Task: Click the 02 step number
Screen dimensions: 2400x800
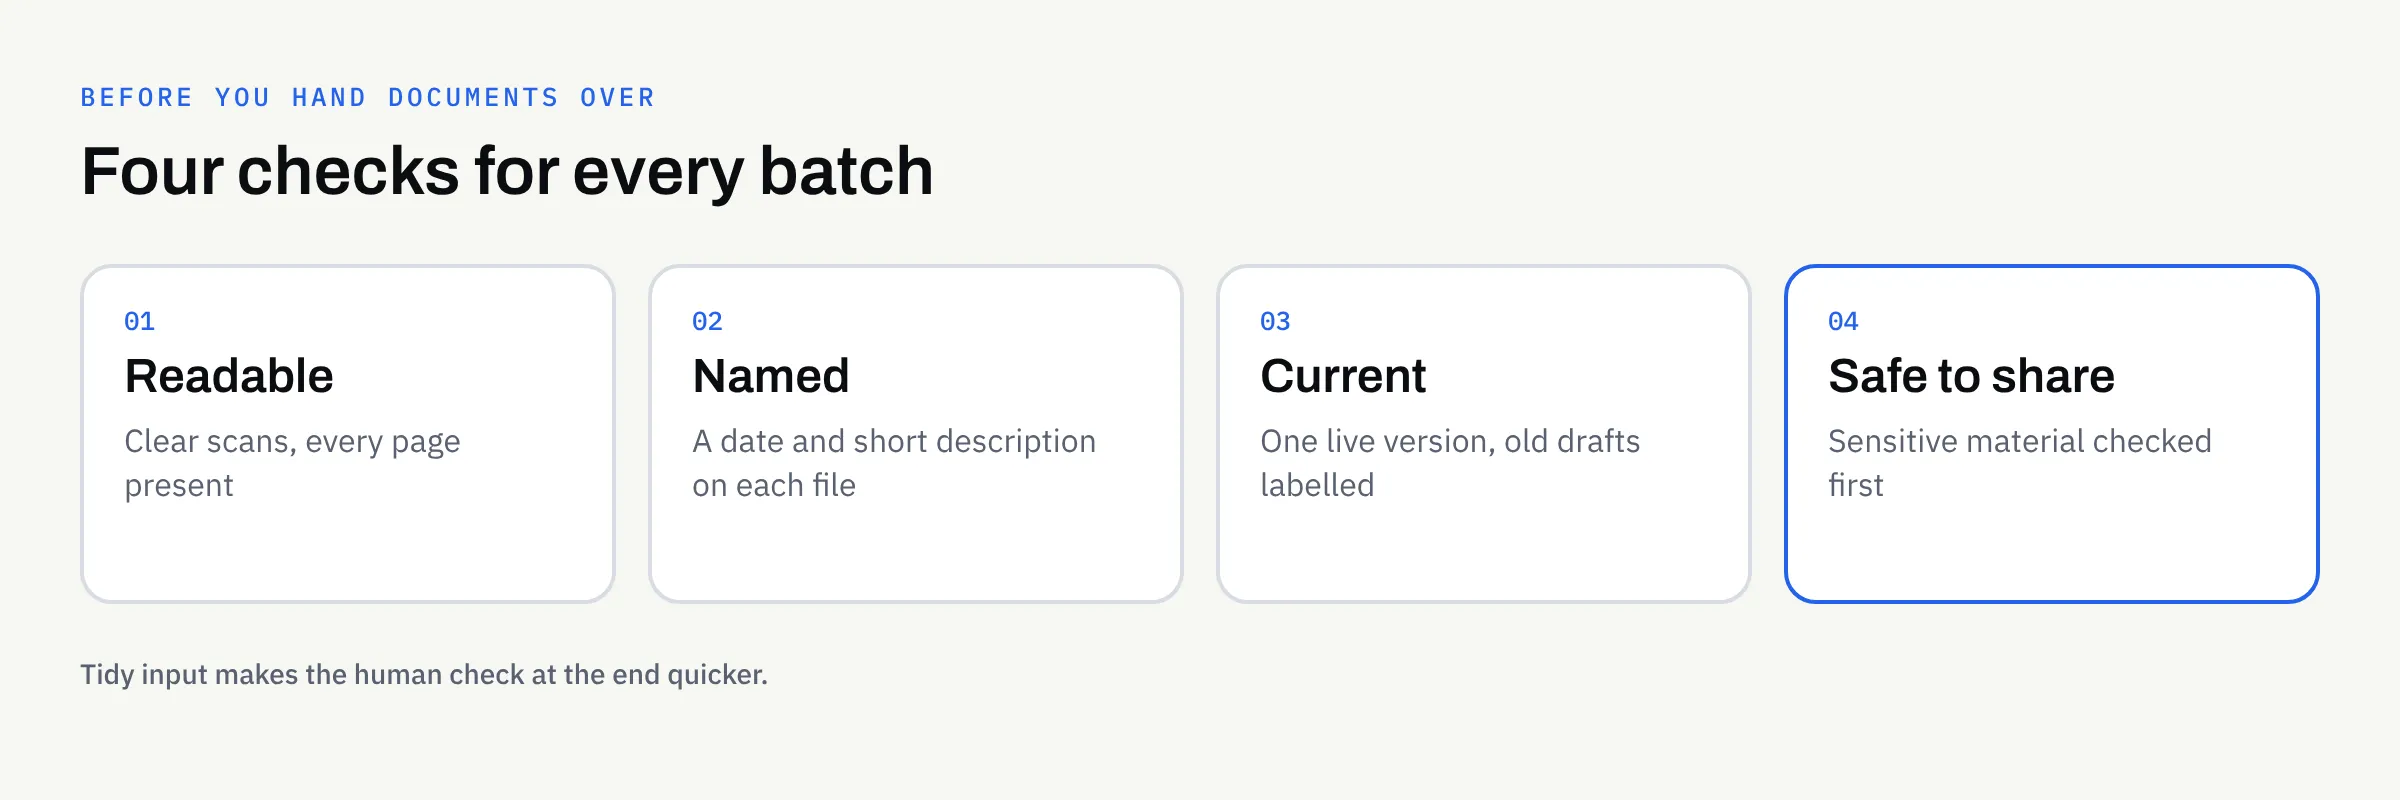Action: click(x=707, y=321)
